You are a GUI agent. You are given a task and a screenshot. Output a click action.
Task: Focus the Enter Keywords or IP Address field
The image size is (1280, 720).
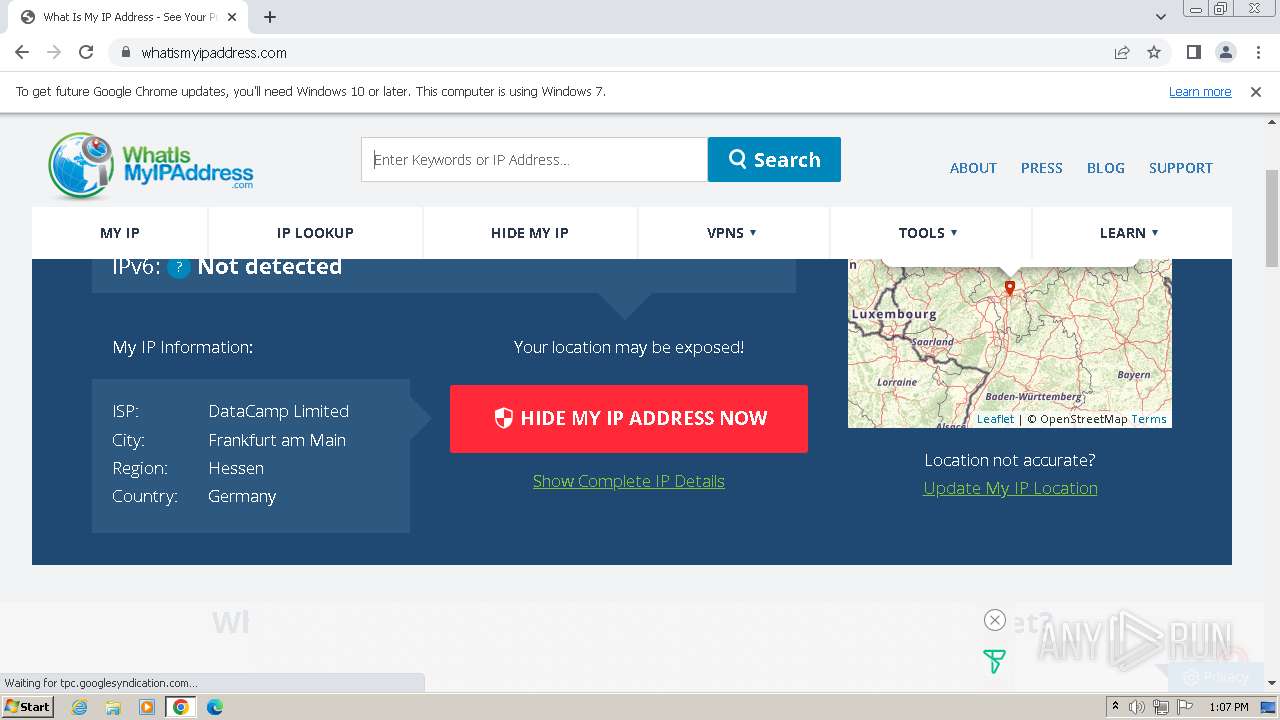pos(534,160)
